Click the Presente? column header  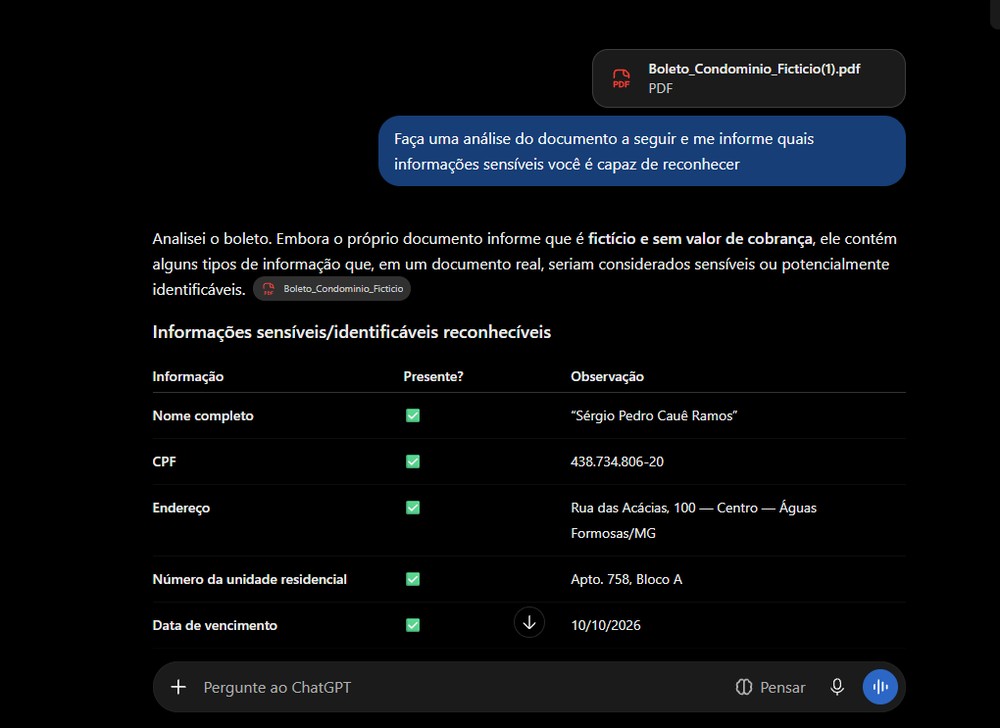click(433, 376)
